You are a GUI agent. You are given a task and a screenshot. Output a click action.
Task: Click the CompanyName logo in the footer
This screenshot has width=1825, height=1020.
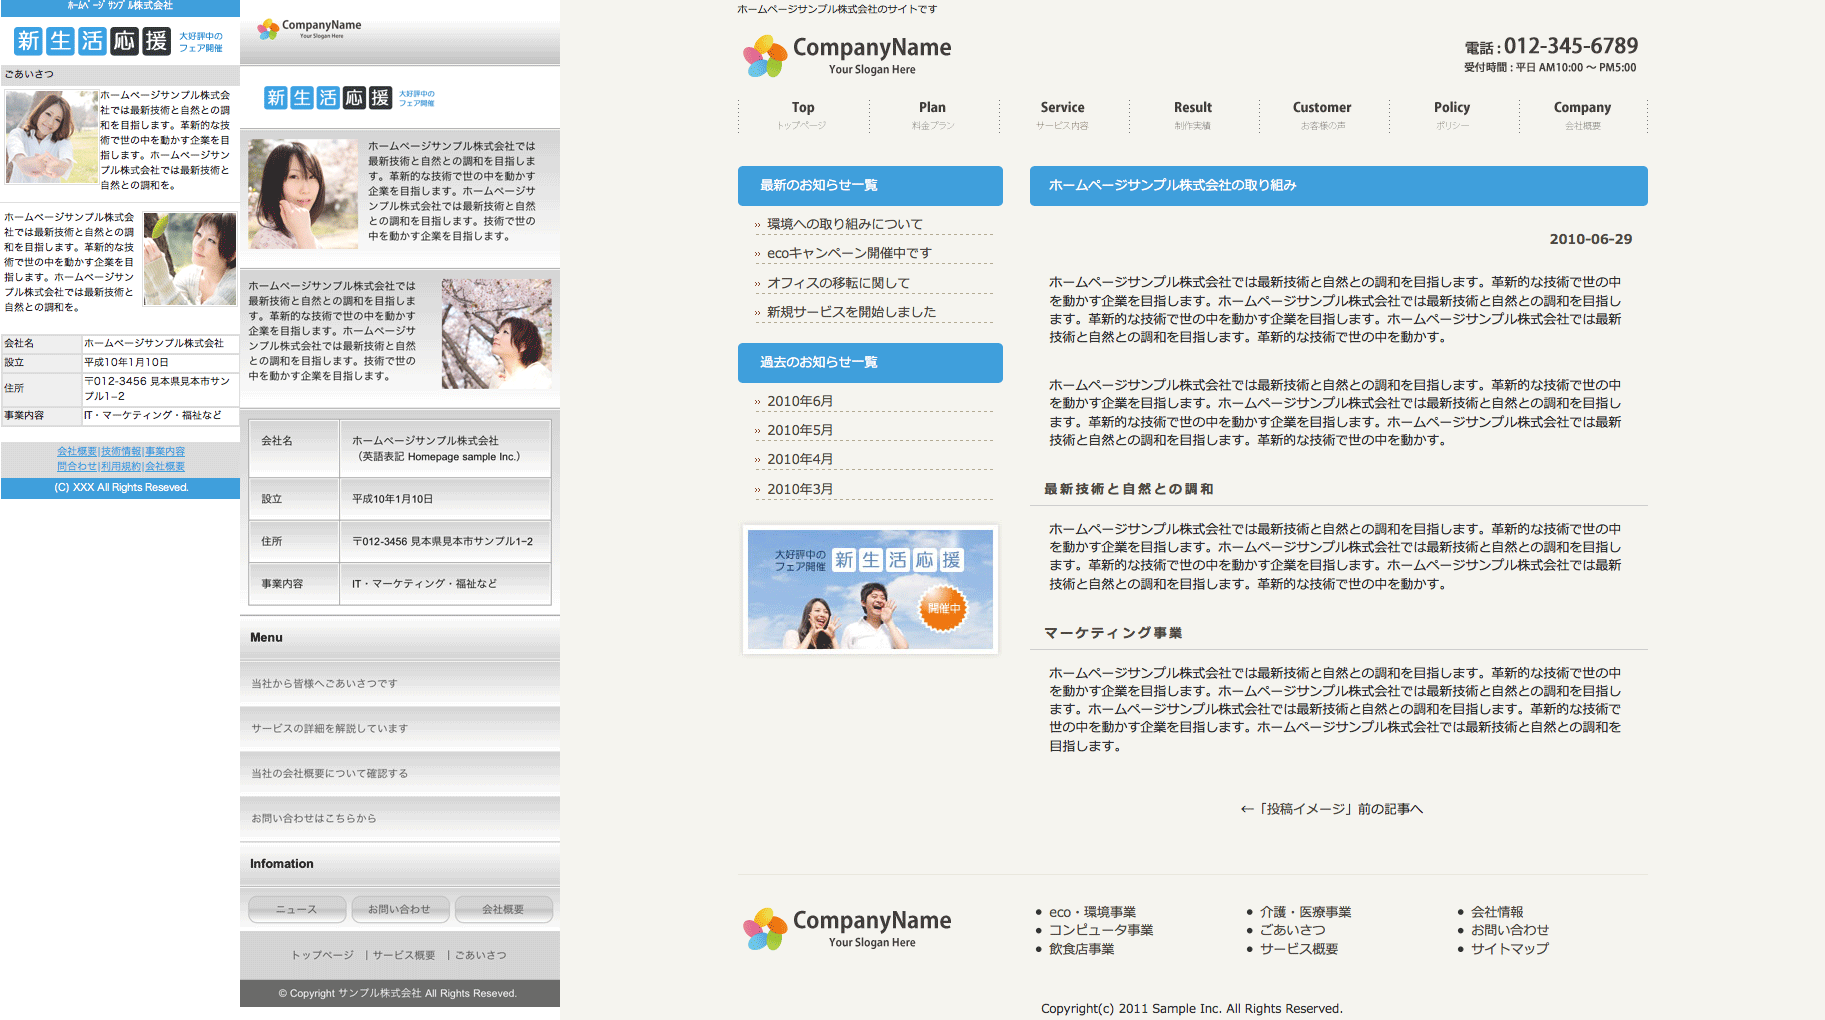coord(846,929)
